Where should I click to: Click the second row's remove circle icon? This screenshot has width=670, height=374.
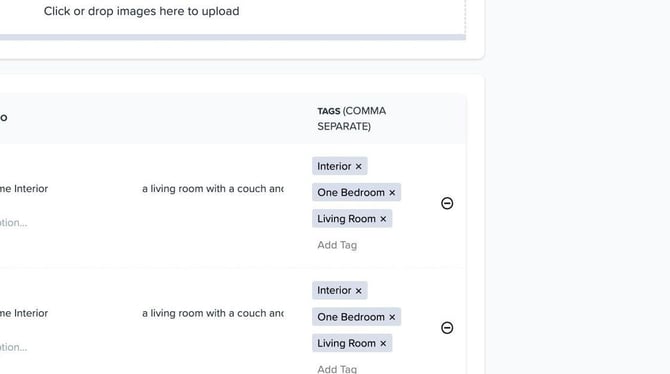point(447,328)
